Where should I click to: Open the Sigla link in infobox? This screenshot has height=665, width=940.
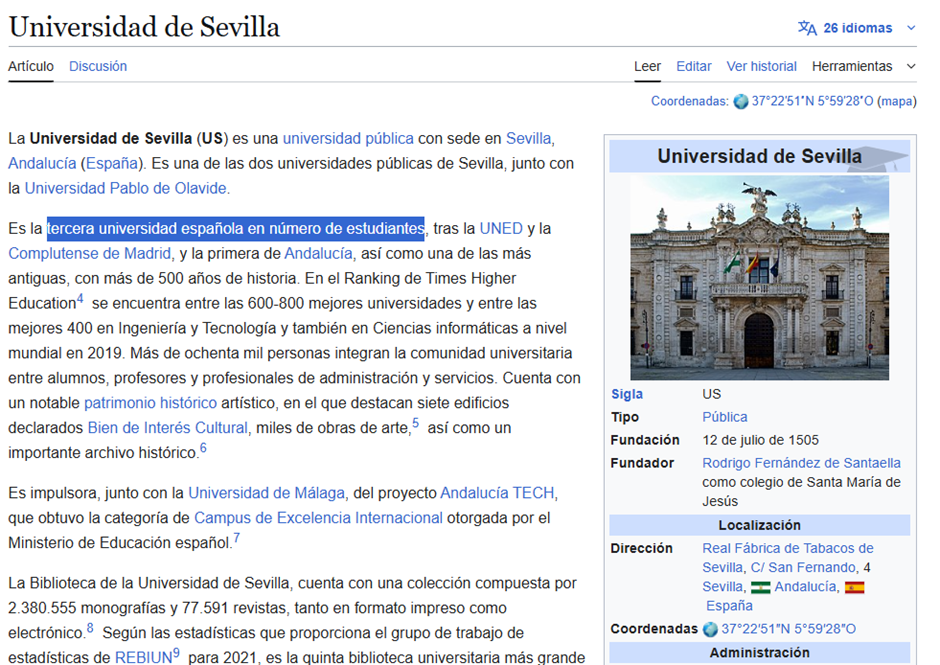pyautogui.click(x=626, y=394)
